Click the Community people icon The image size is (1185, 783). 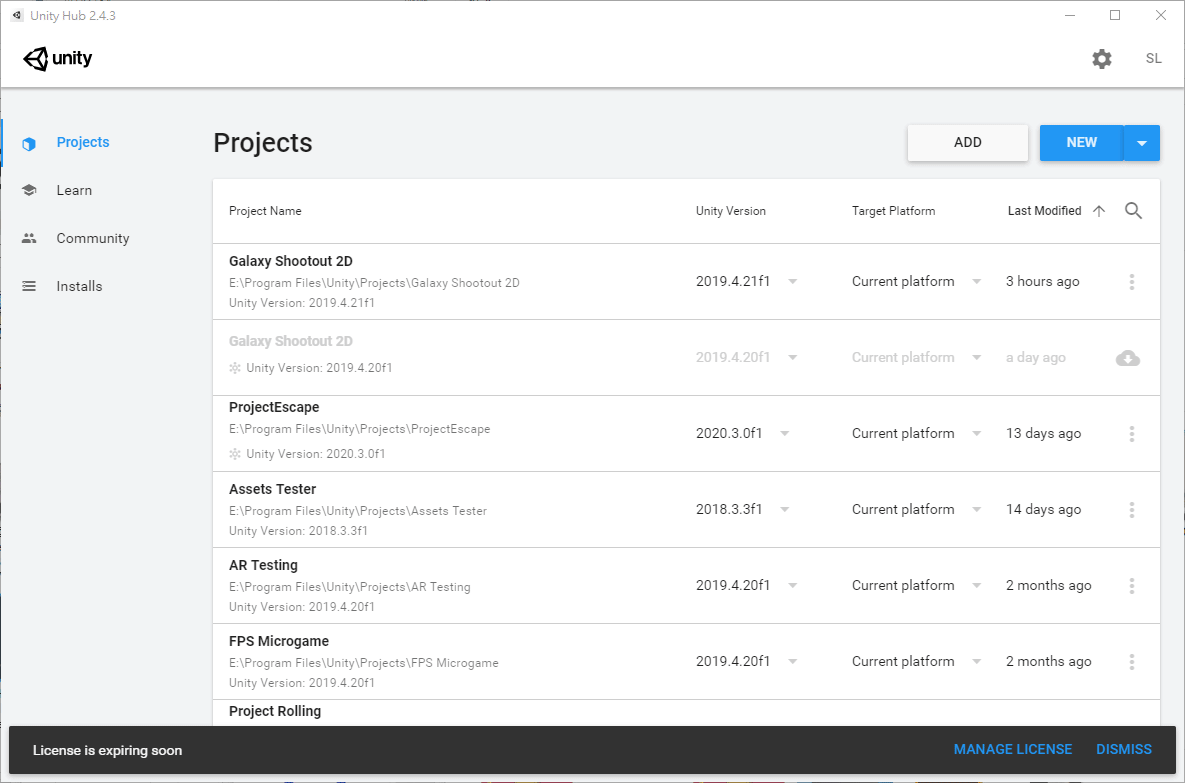click(x=29, y=238)
